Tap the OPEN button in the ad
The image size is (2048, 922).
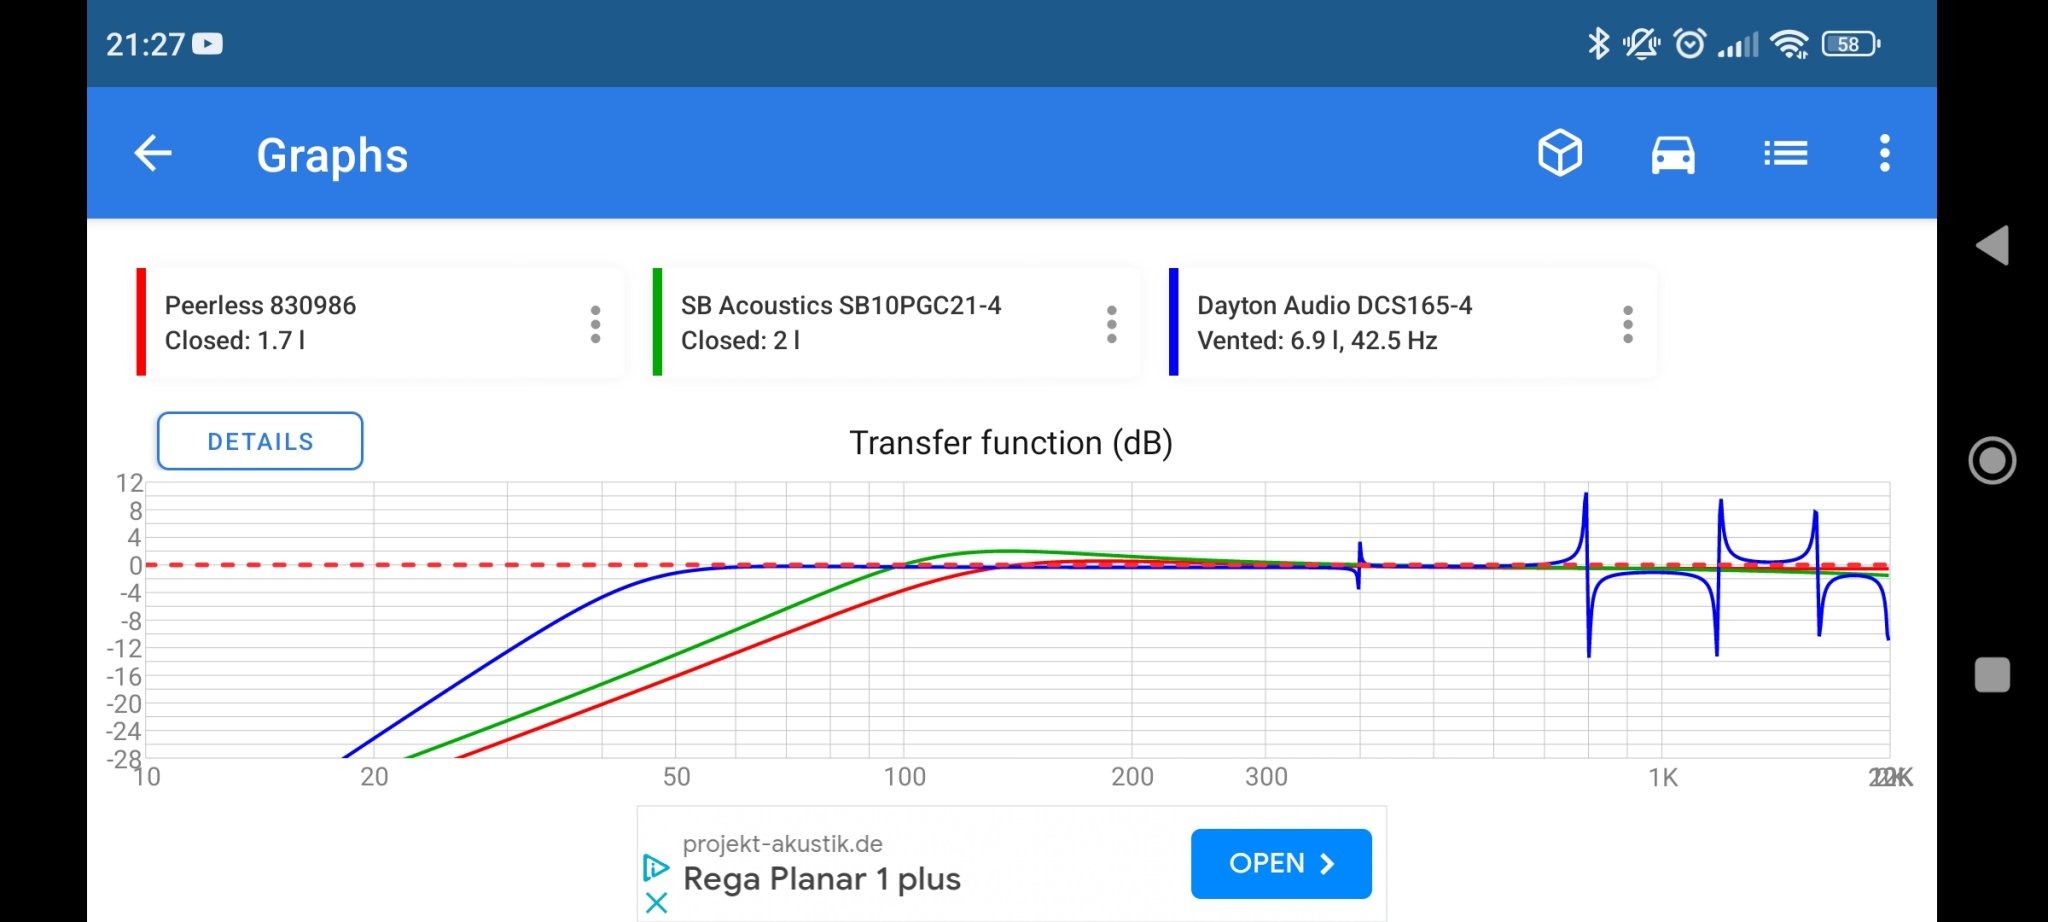pos(1281,863)
